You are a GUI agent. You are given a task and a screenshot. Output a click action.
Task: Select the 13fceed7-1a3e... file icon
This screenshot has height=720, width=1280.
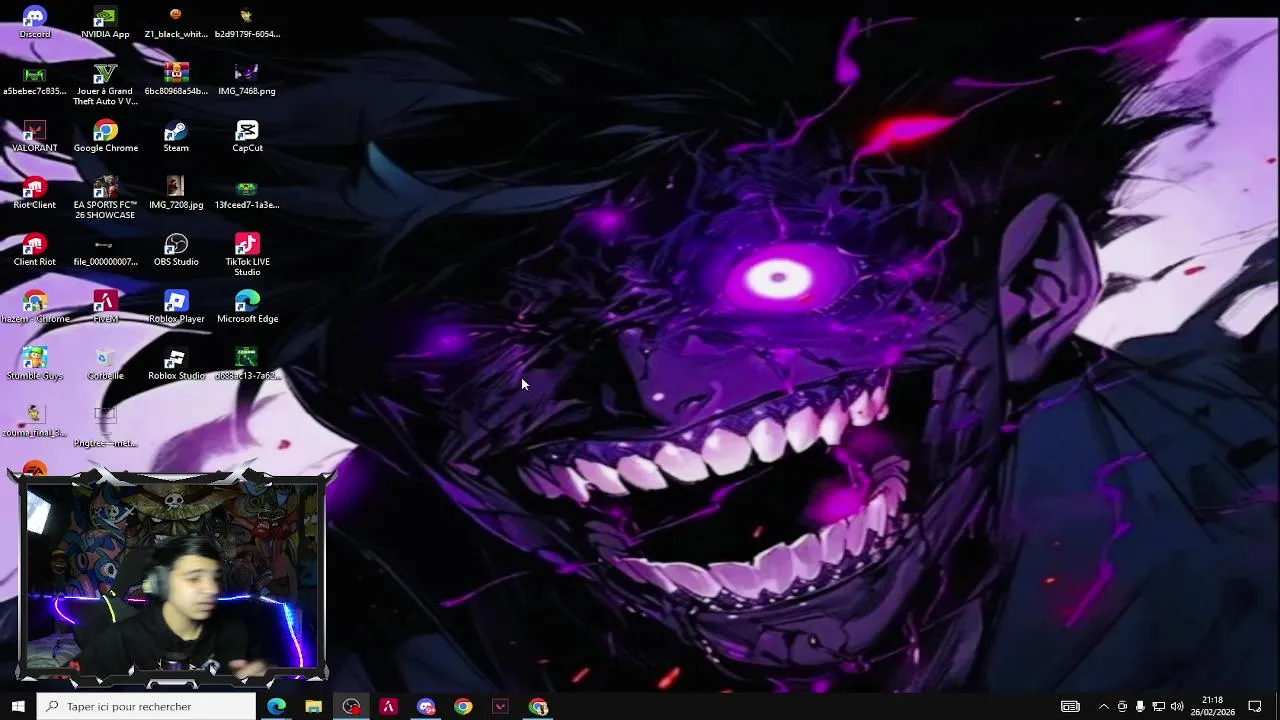click(247, 194)
